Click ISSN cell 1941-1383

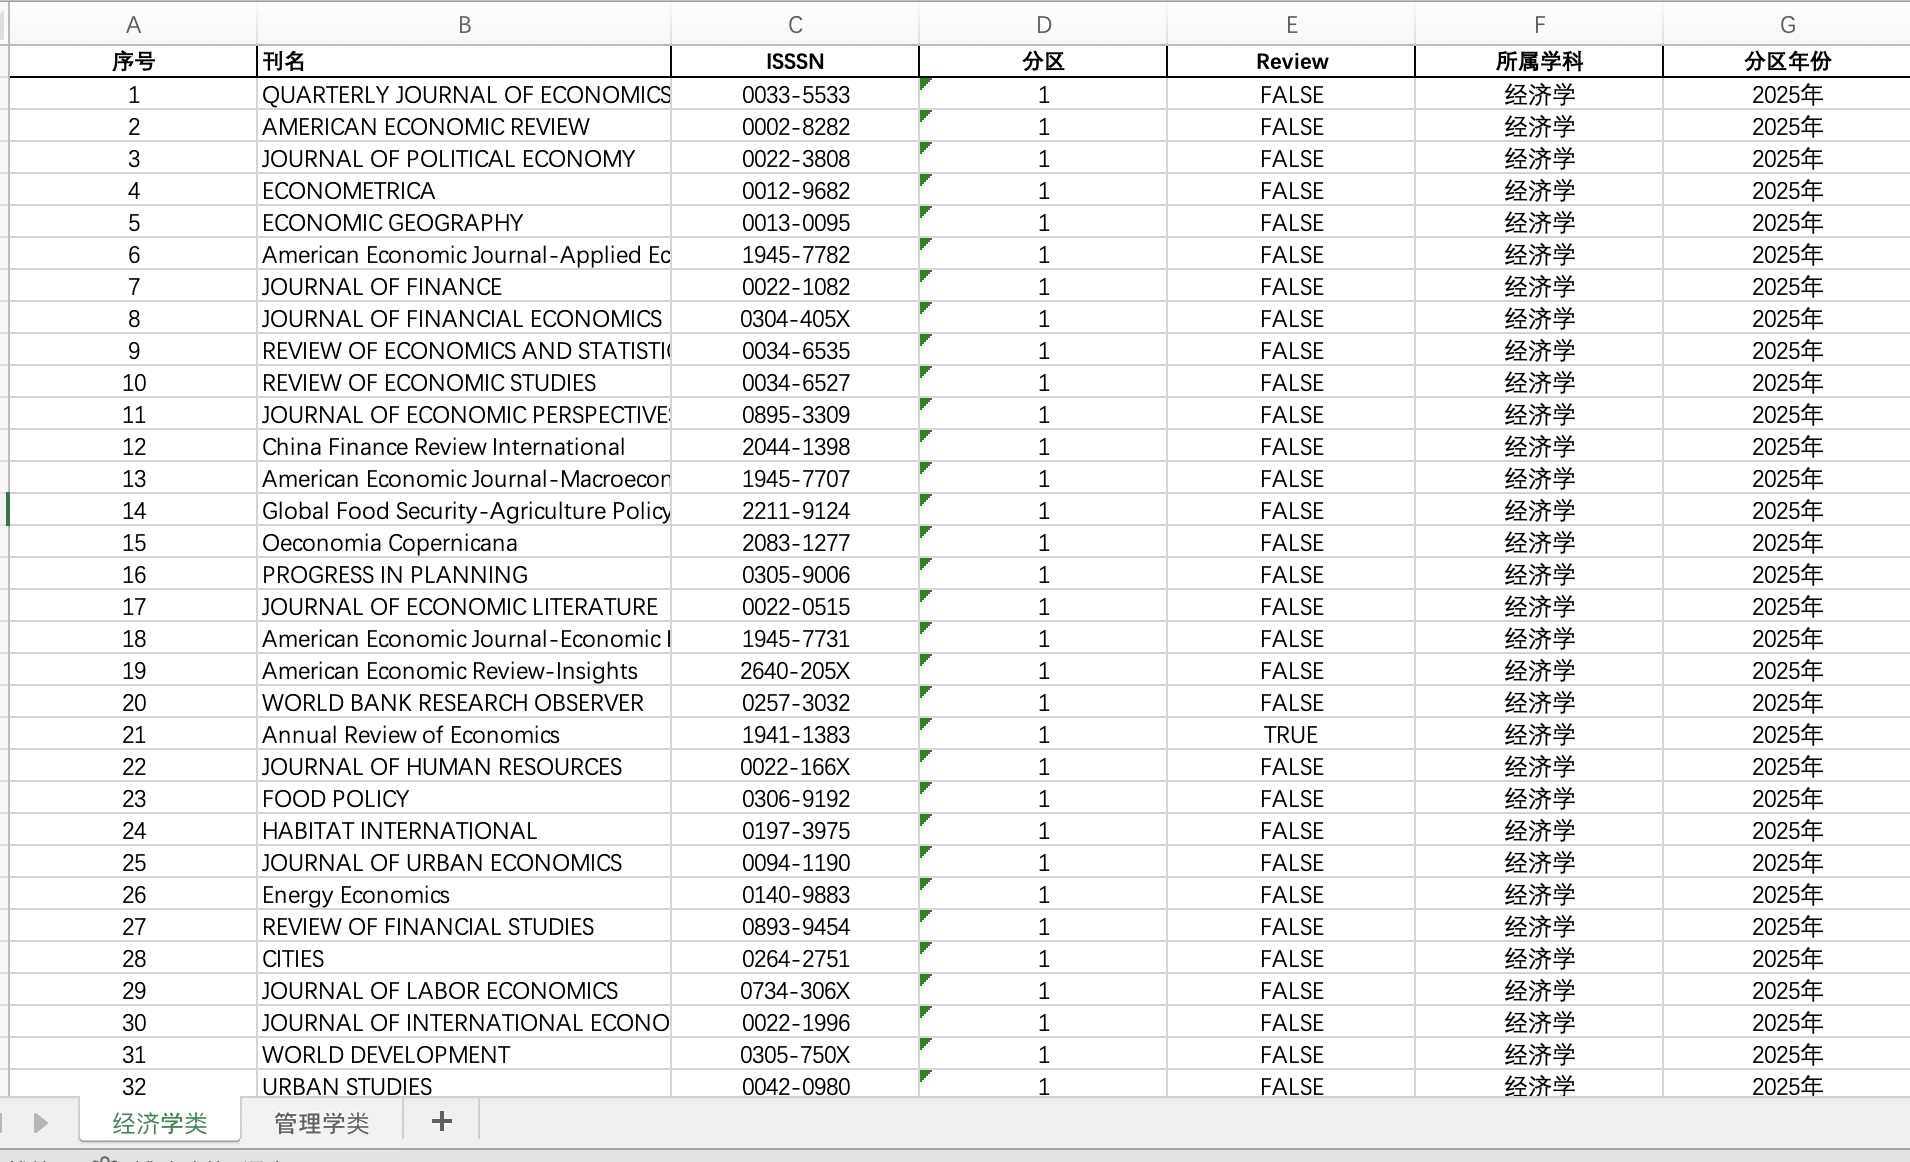[795, 734]
